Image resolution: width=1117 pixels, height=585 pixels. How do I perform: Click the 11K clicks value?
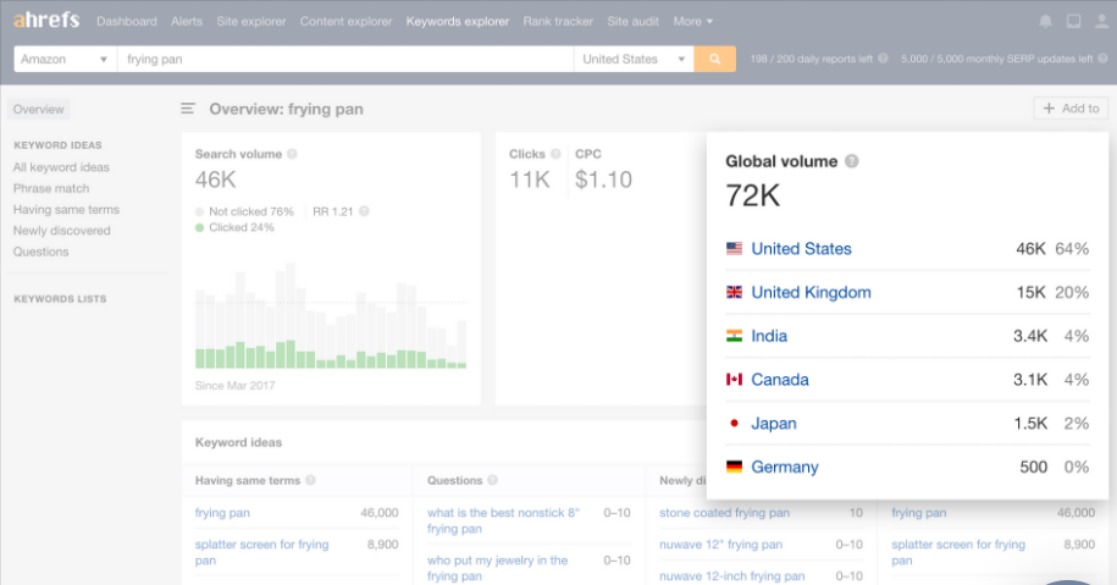click(x=529, y=180)
